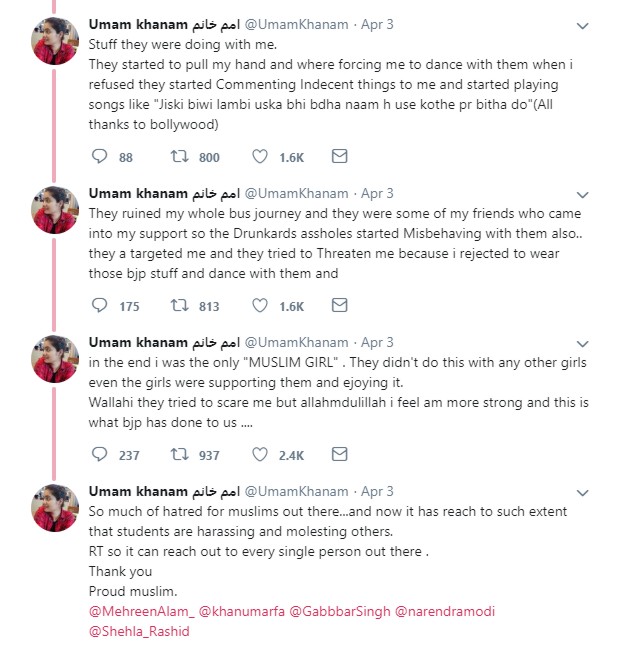The image size is (623, 649).
Task: Reply to the tweet with 88 replies
Action: point(99,156)
